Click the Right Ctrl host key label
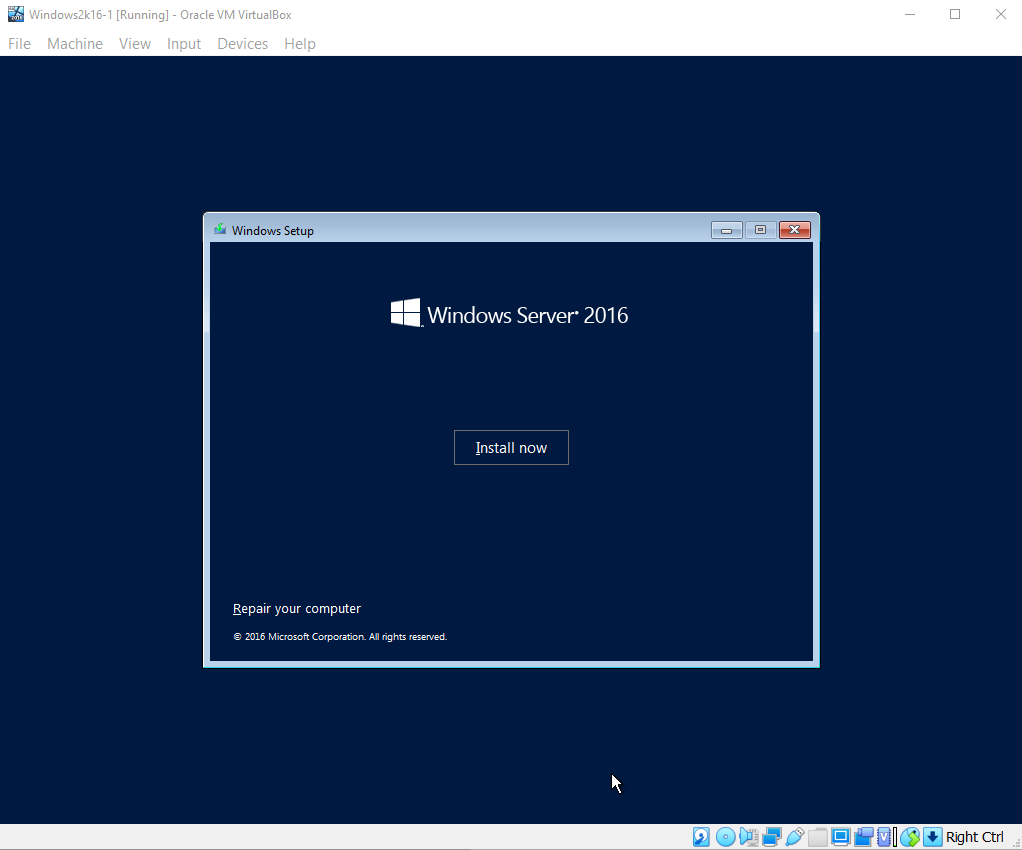The width and height of the screenshot is (1022, 850). click(974, 837)
